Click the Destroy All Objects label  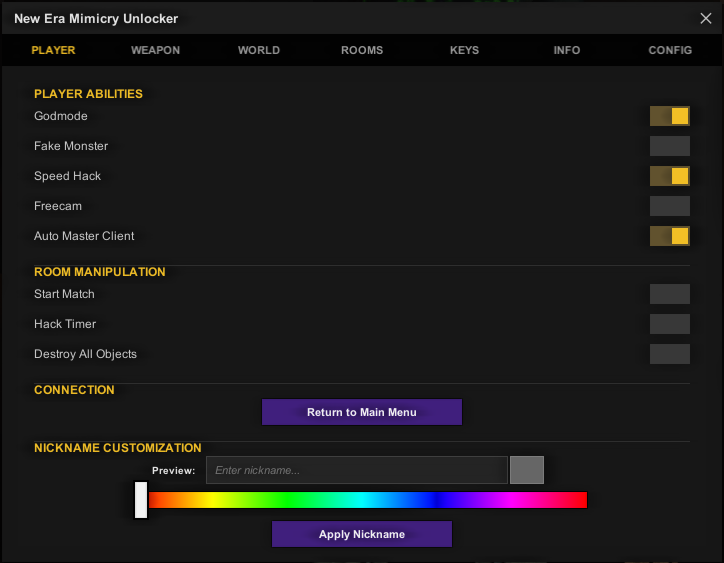coord(85,354)
